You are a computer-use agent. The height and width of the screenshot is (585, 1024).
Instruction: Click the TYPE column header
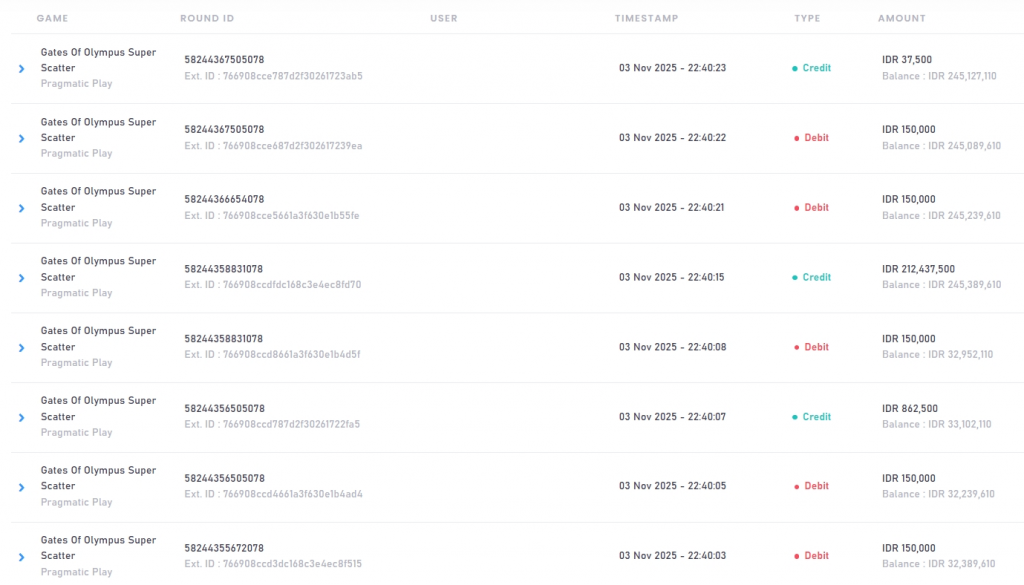pyautogui.click(x=807, y=18)
